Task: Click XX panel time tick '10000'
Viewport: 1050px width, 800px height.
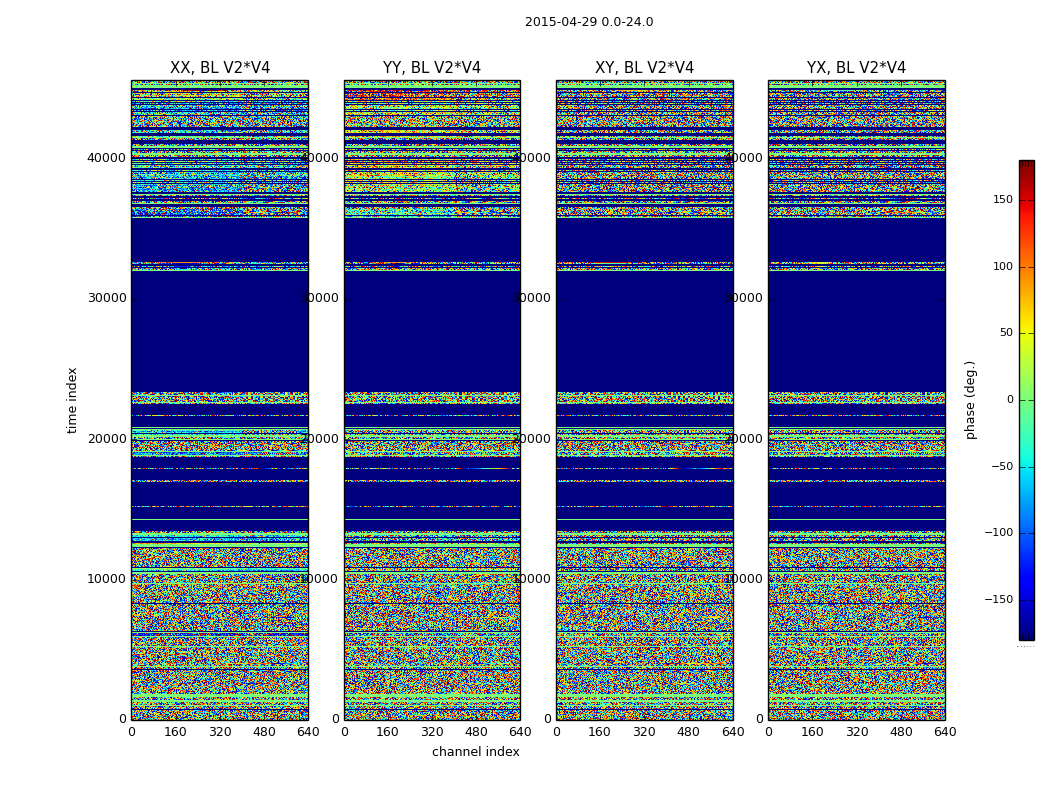Action: pos(106,578)
